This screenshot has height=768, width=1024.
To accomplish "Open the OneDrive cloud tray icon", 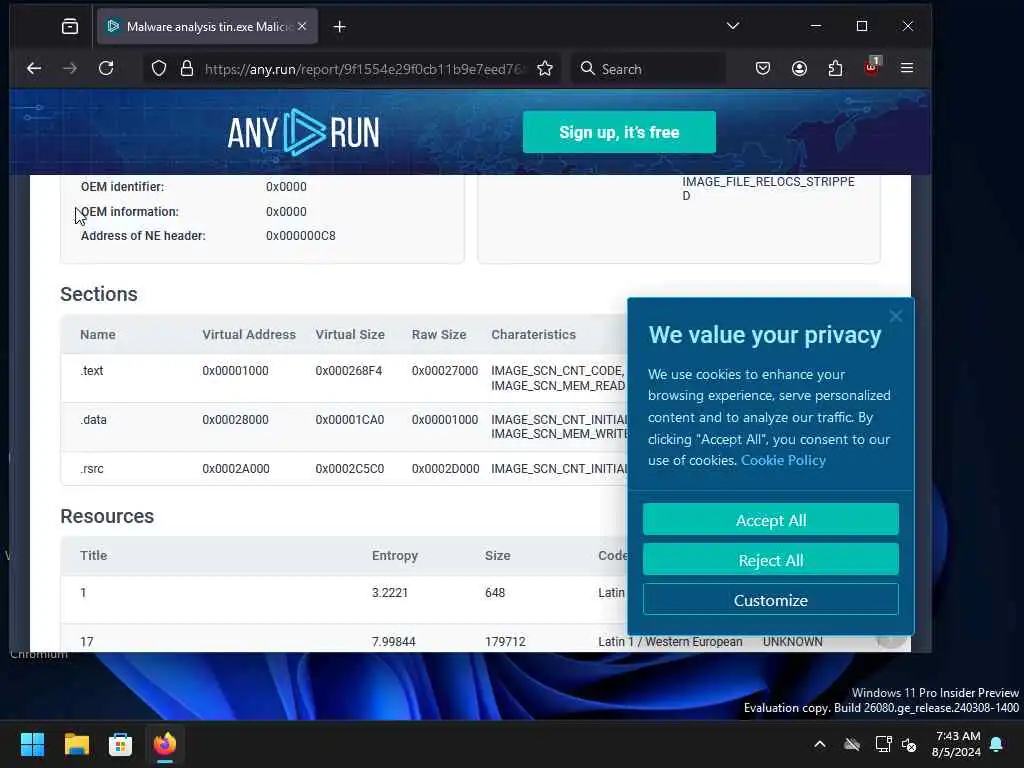I will [x=852, y=744].
